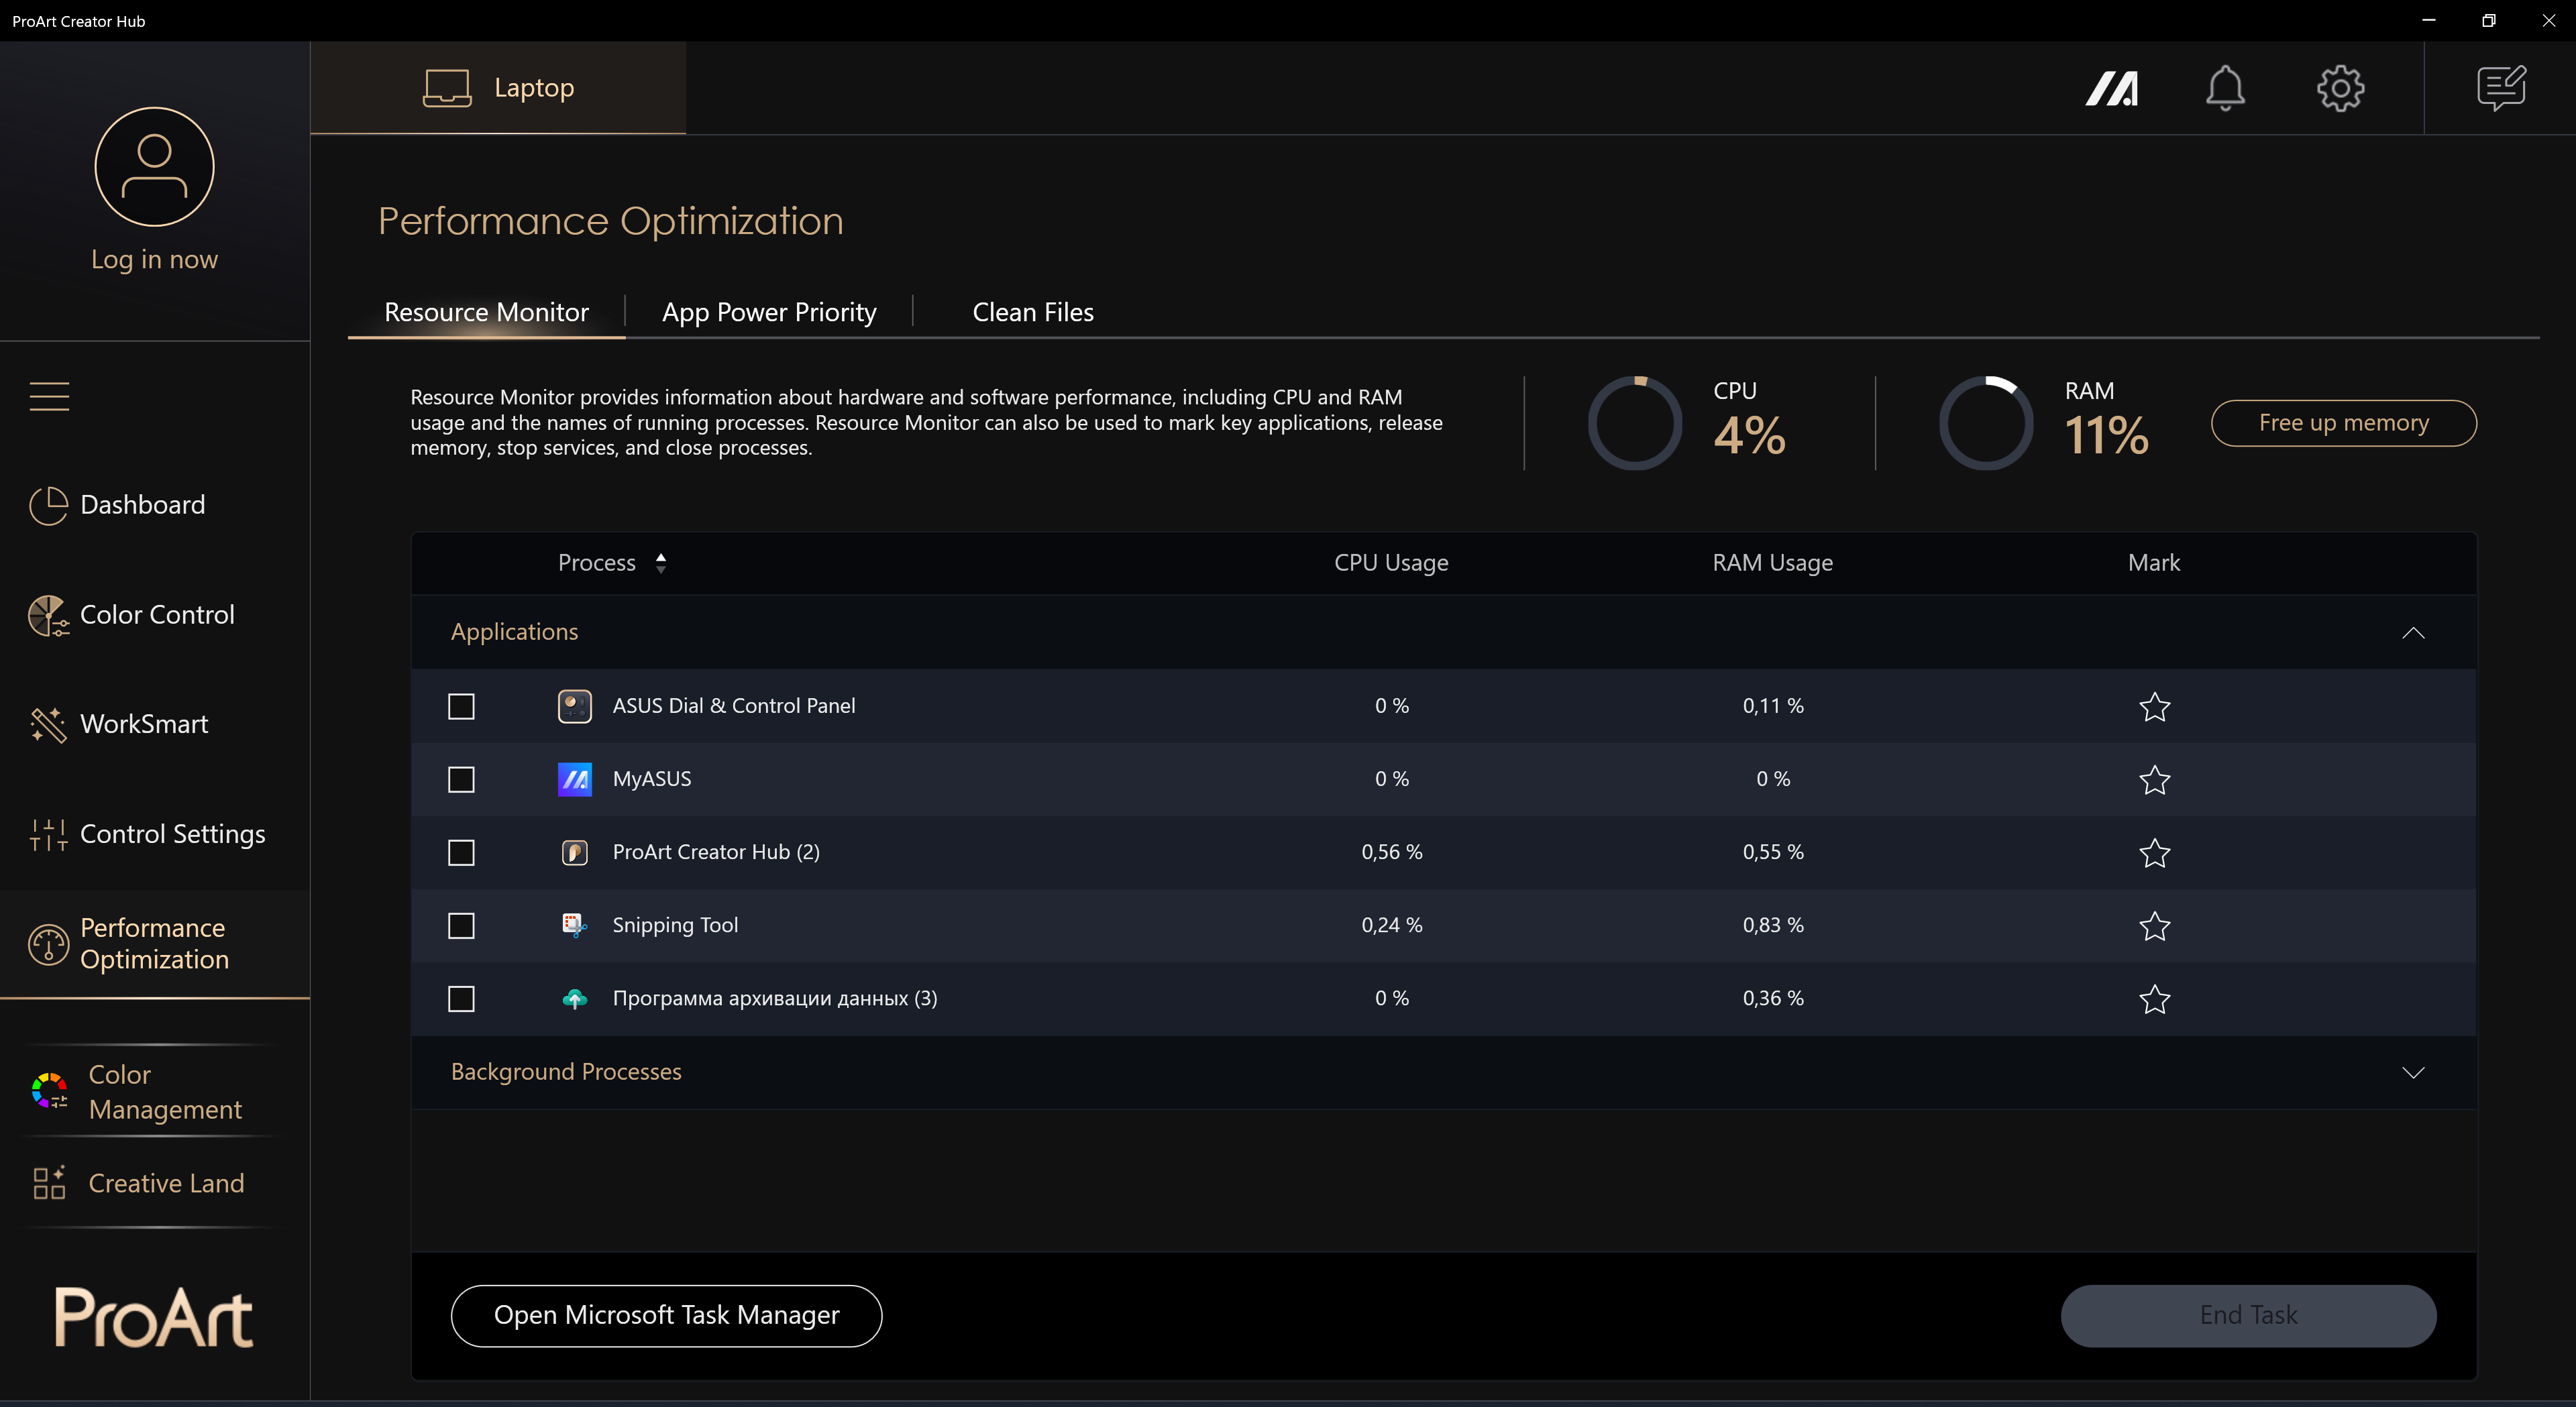Sort by Process column arrow
This screenshot has width=2576, height=1407.
click(x=661, y=563)
